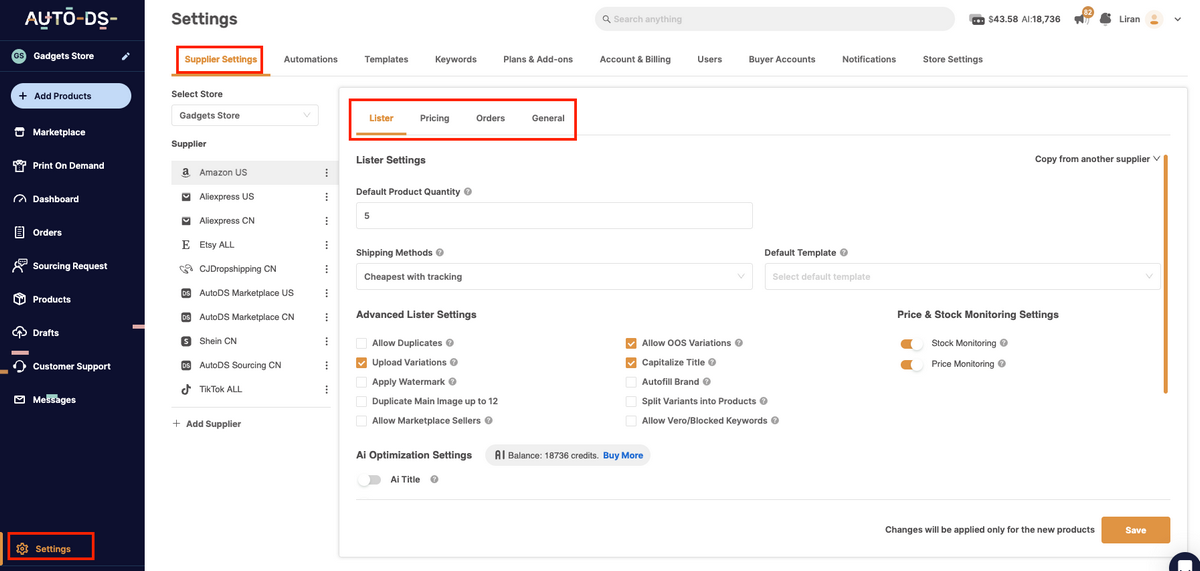This screenshot has height=571, width=1200.
Task: Check Allow Marketplace Sellers
Action: [x=362, y=421]
